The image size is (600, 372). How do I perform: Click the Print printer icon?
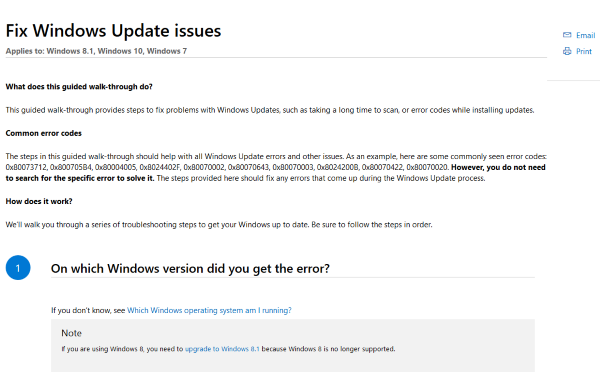pos(567,51)
